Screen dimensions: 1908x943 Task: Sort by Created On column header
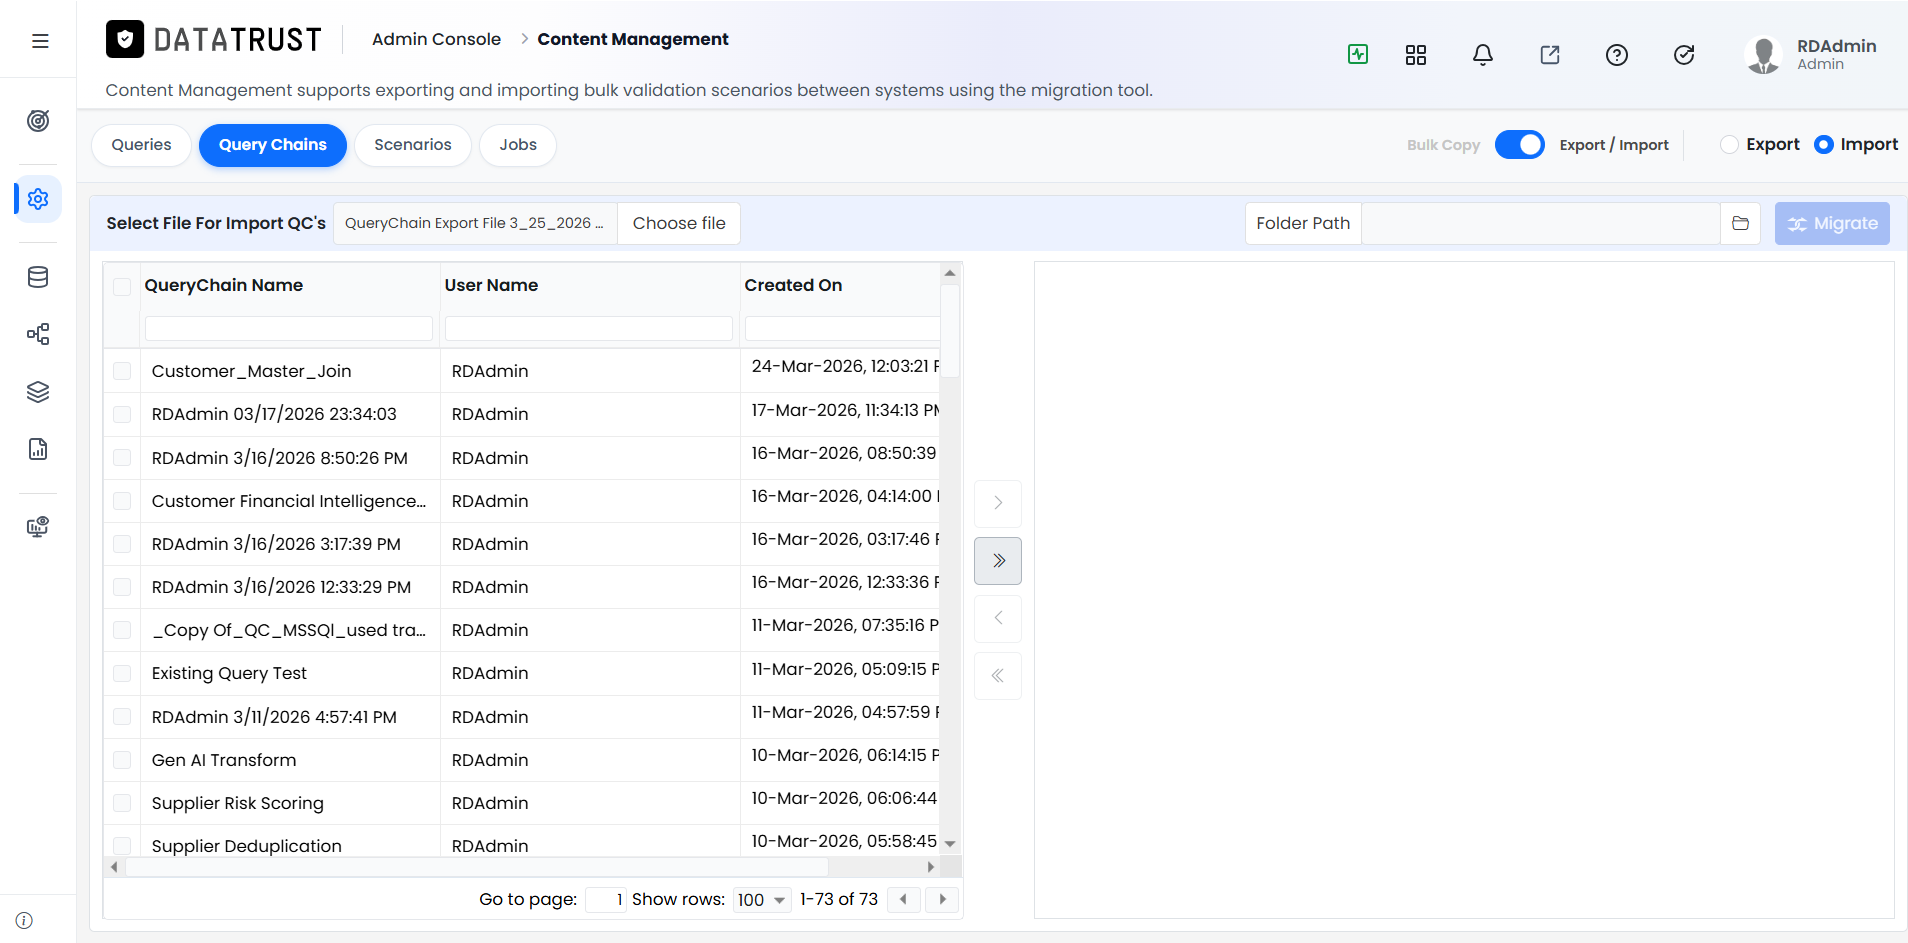pos(793,285)
